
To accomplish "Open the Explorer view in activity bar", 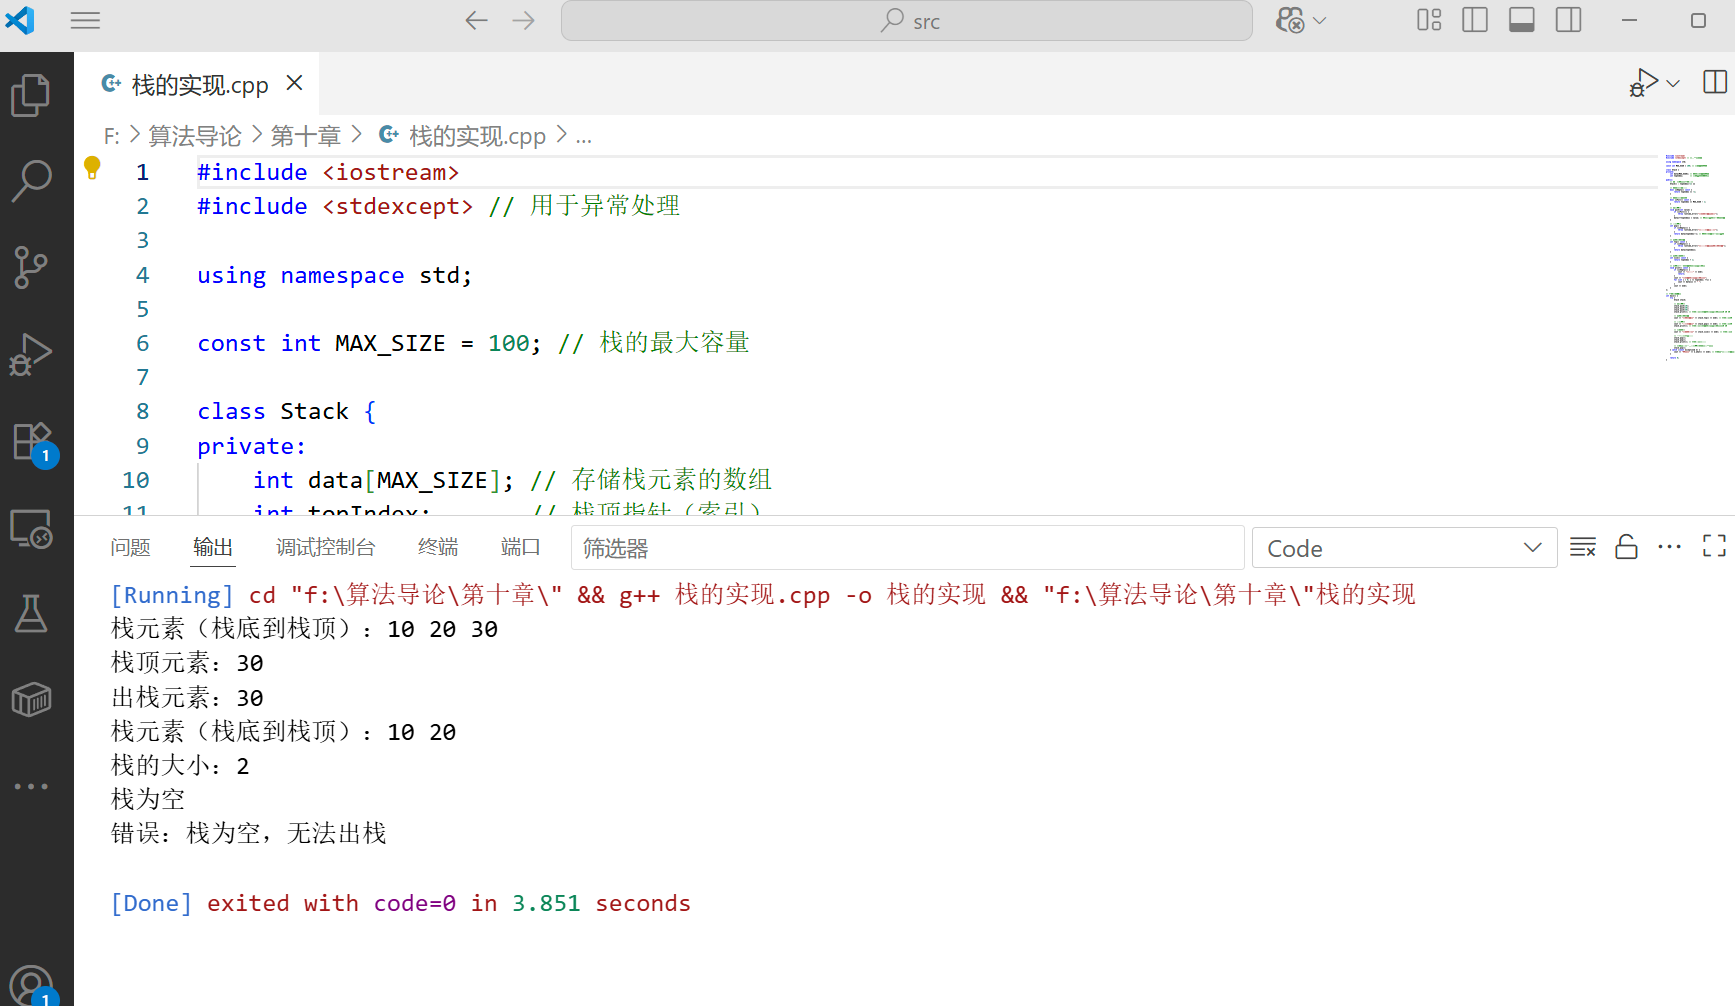I will click(x=31, y=95).
